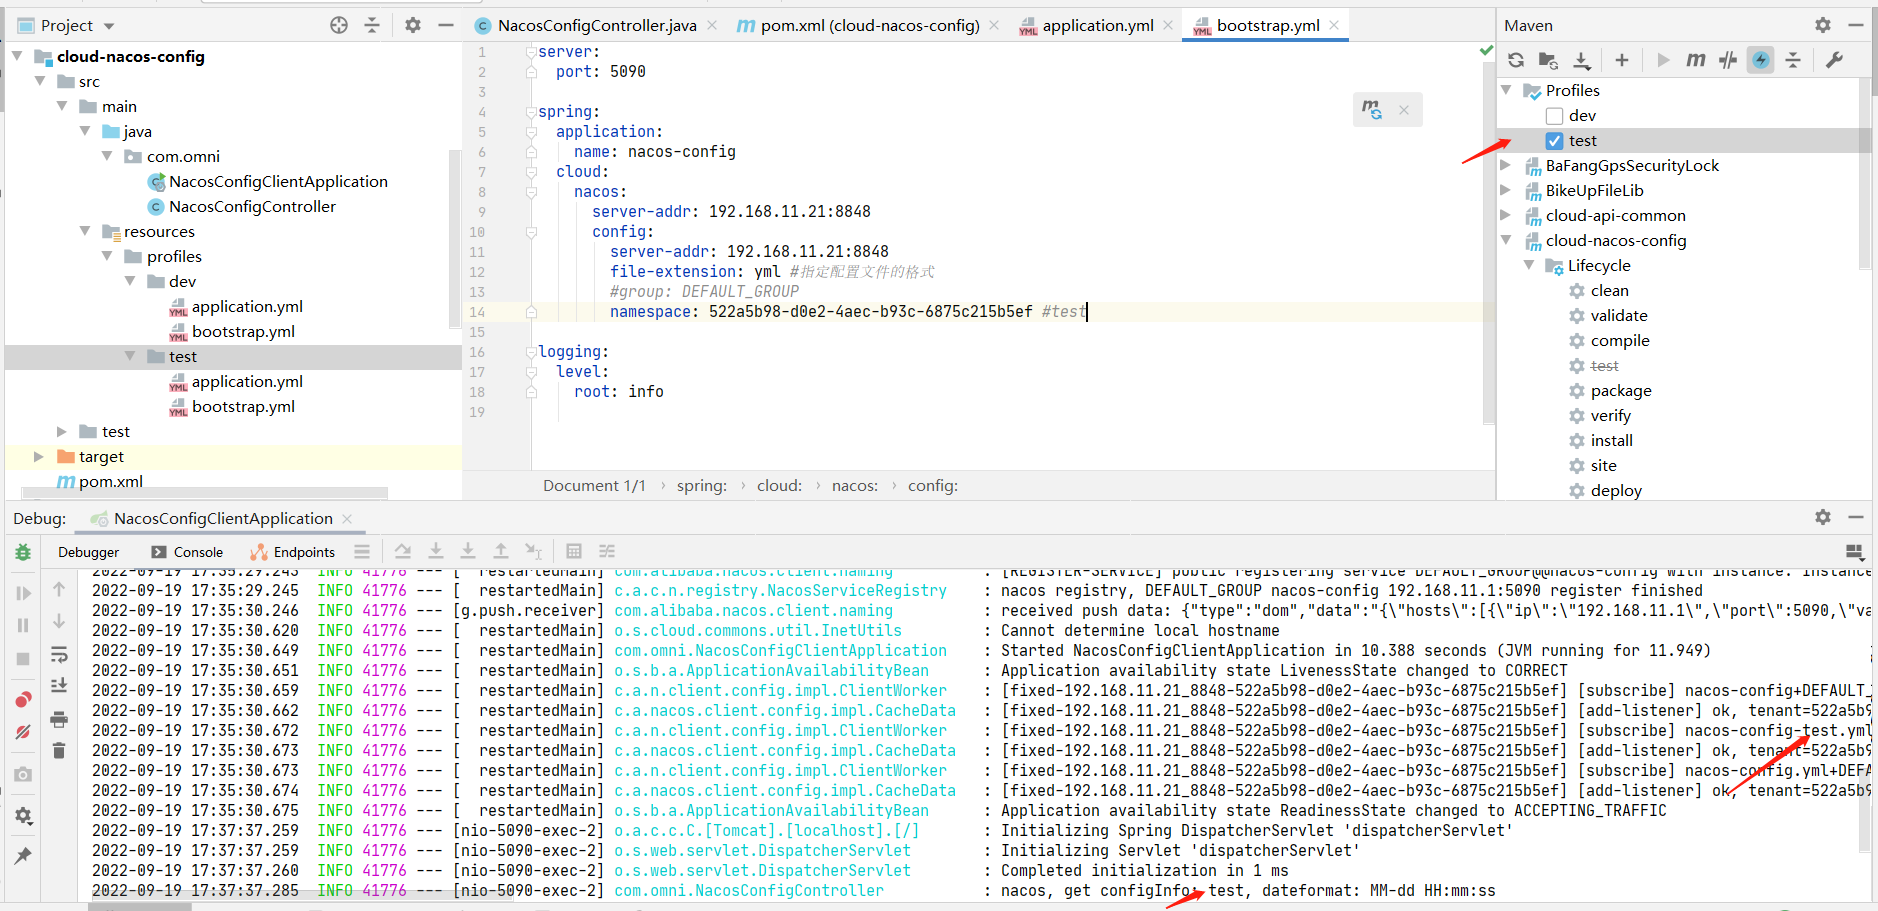Select NacosConfigController in Project tree
Image resolution: width=1878 pixels, height=911 pixels.
[x=252, y=207]
